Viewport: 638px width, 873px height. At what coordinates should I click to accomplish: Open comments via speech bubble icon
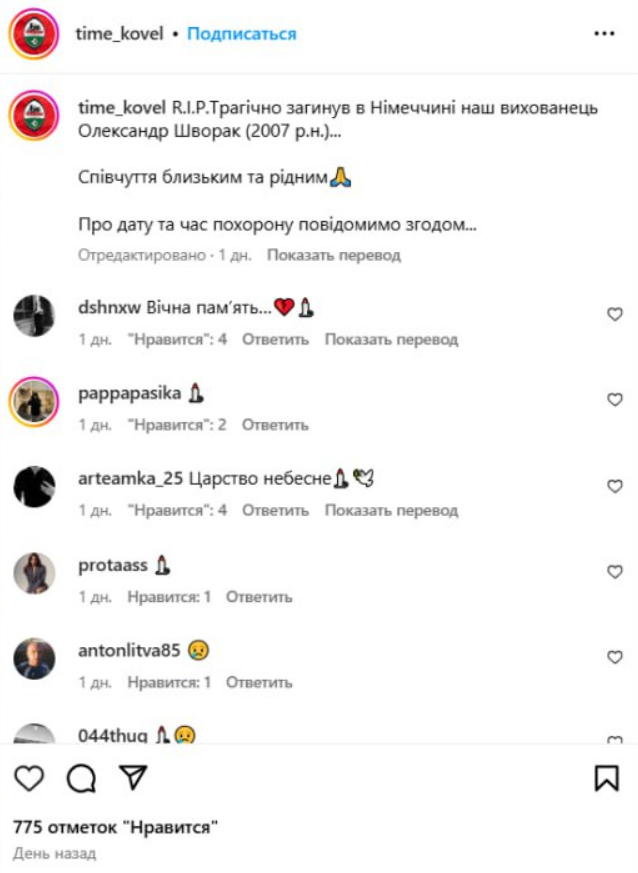click(x=81, y=778)
